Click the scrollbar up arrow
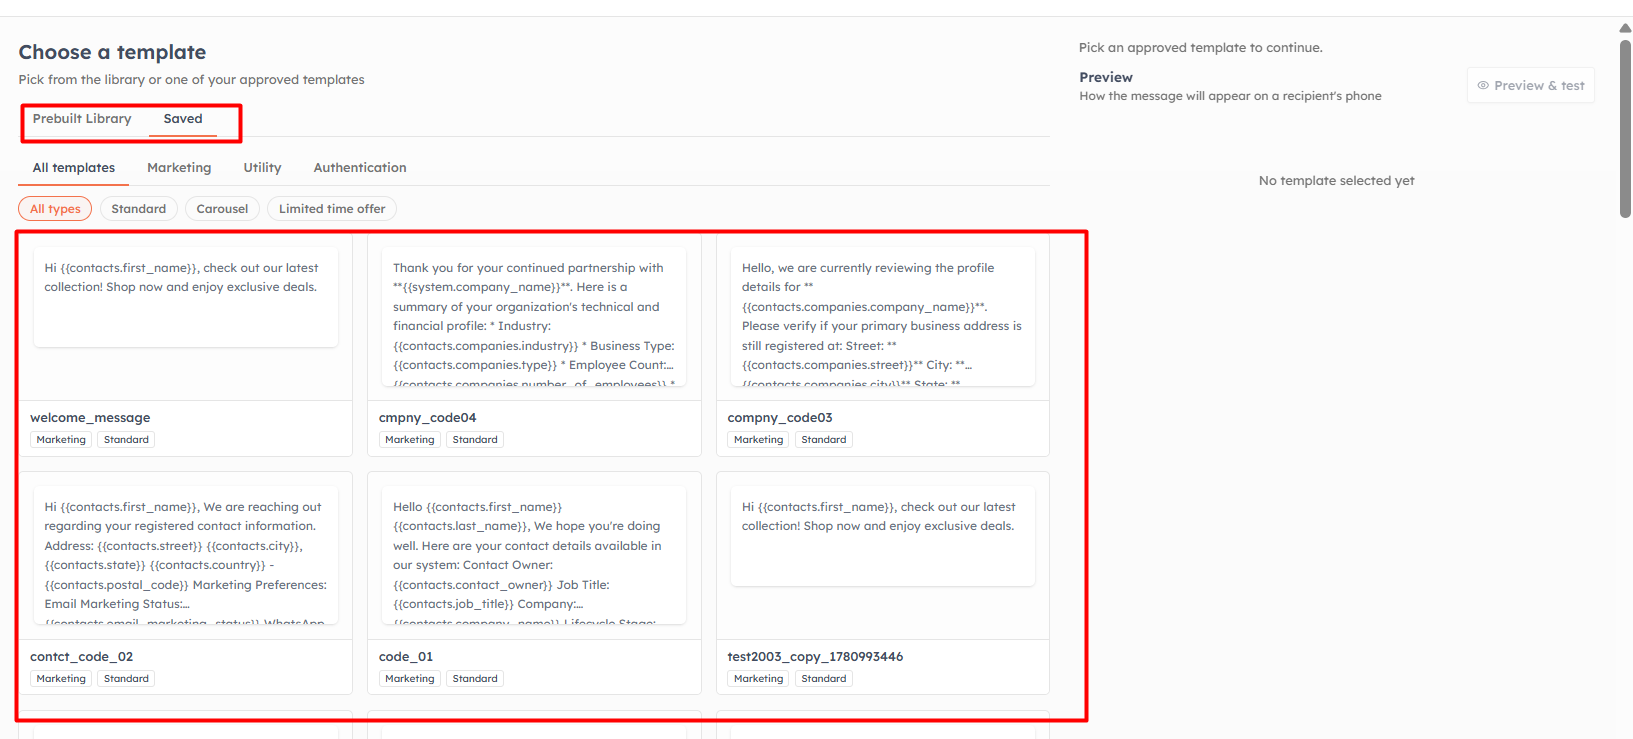Viewport: 1633px width, 739px height. click(x=1625, y=28)
